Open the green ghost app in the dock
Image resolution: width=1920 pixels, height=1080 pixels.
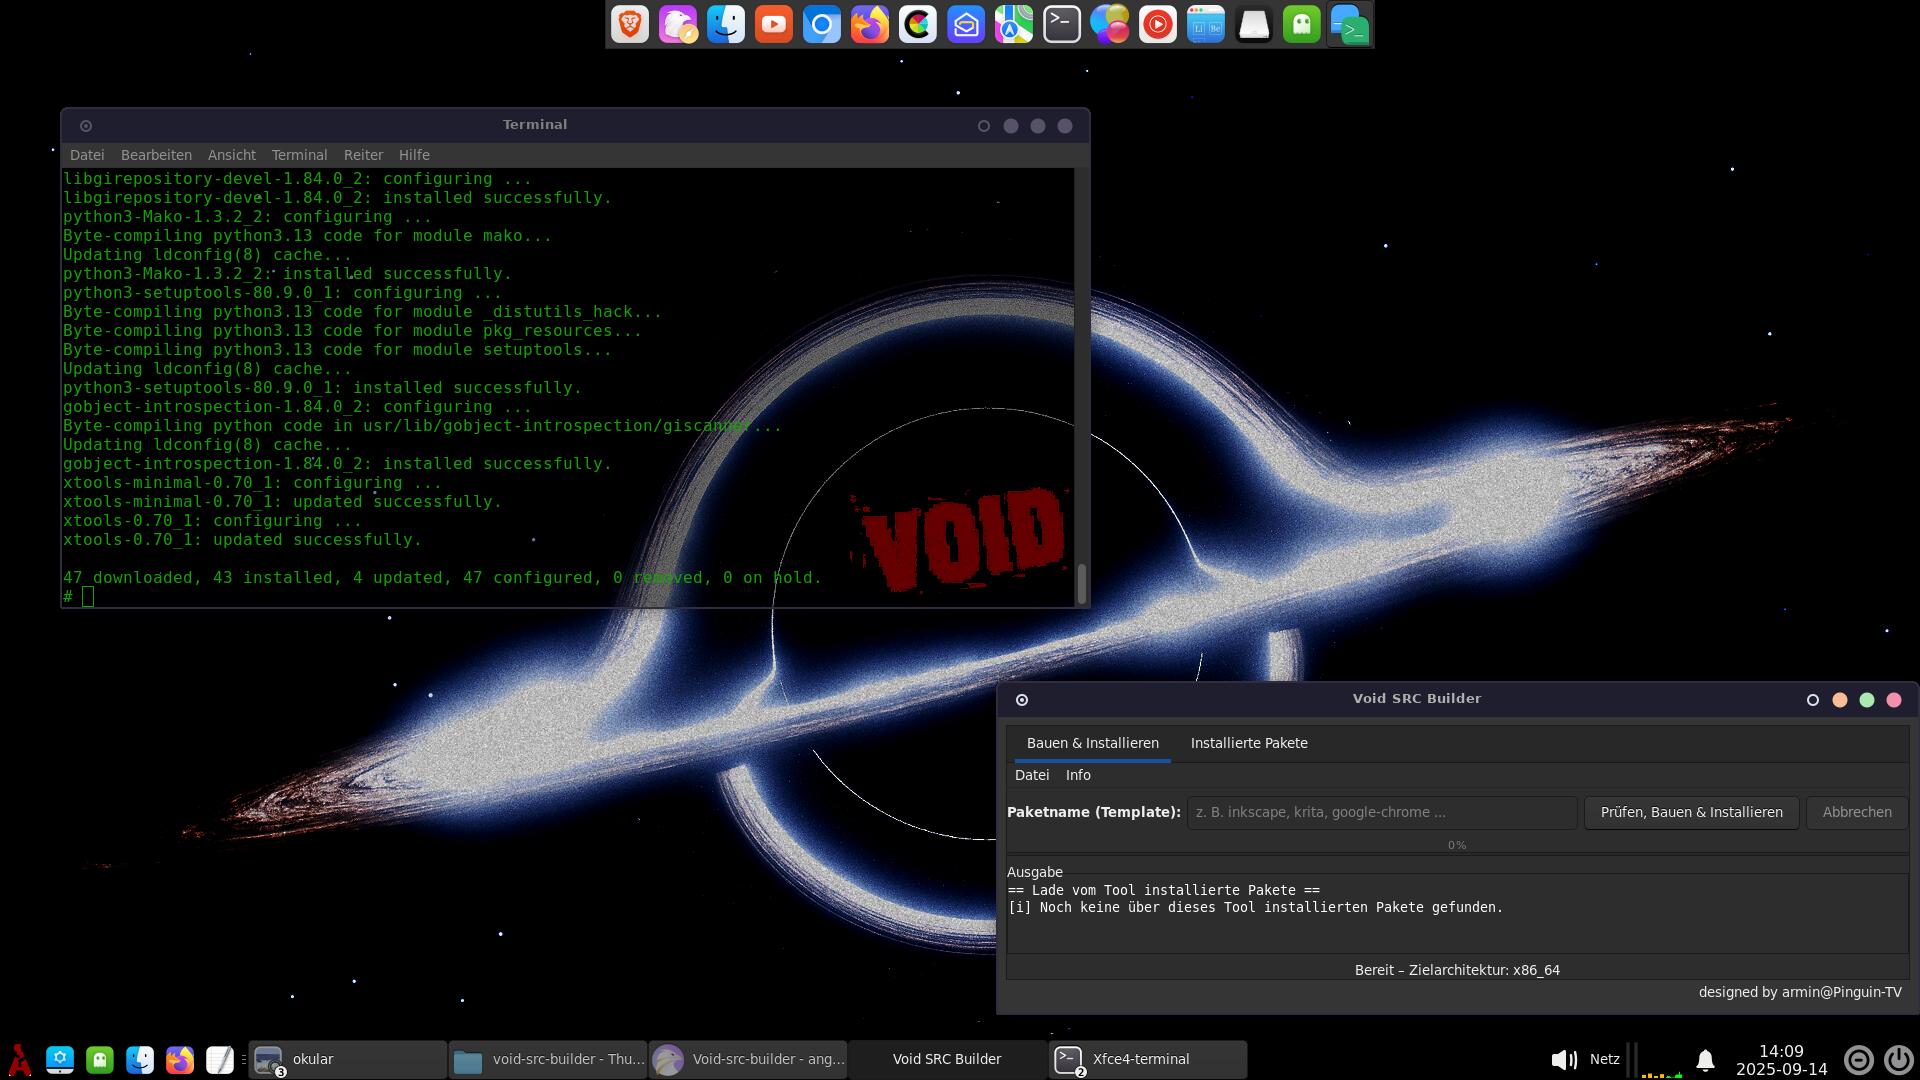tap(1302, 24)
